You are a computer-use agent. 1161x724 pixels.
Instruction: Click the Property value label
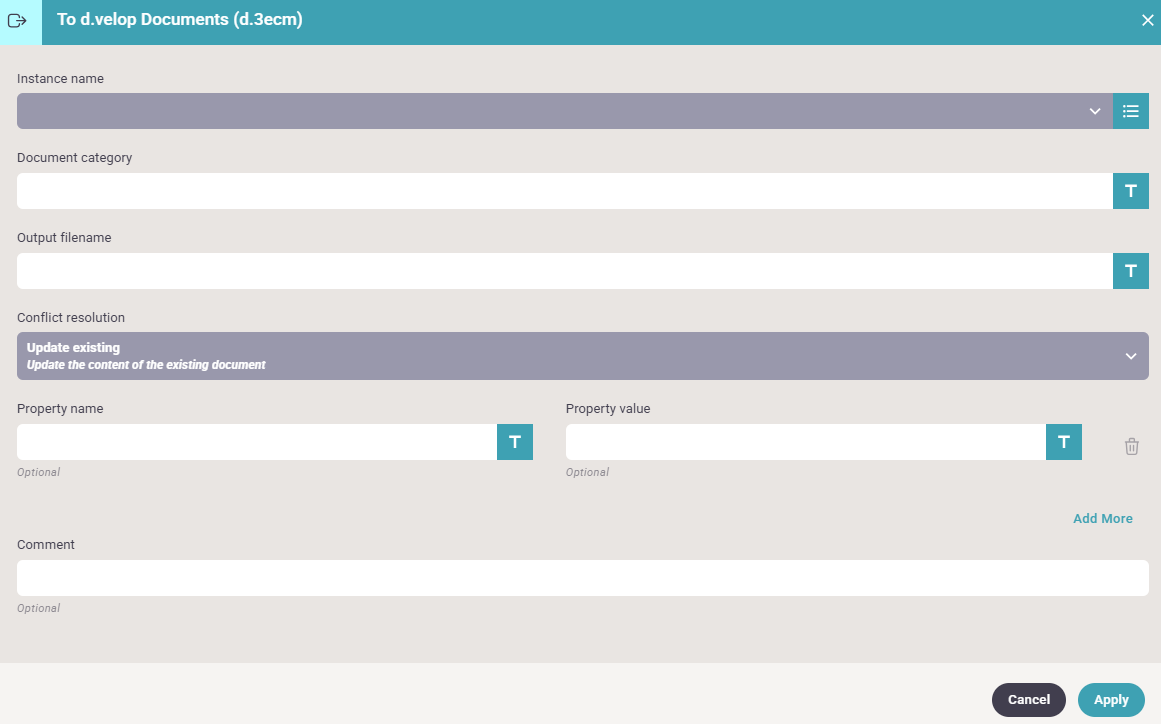(x=608, y=409)
